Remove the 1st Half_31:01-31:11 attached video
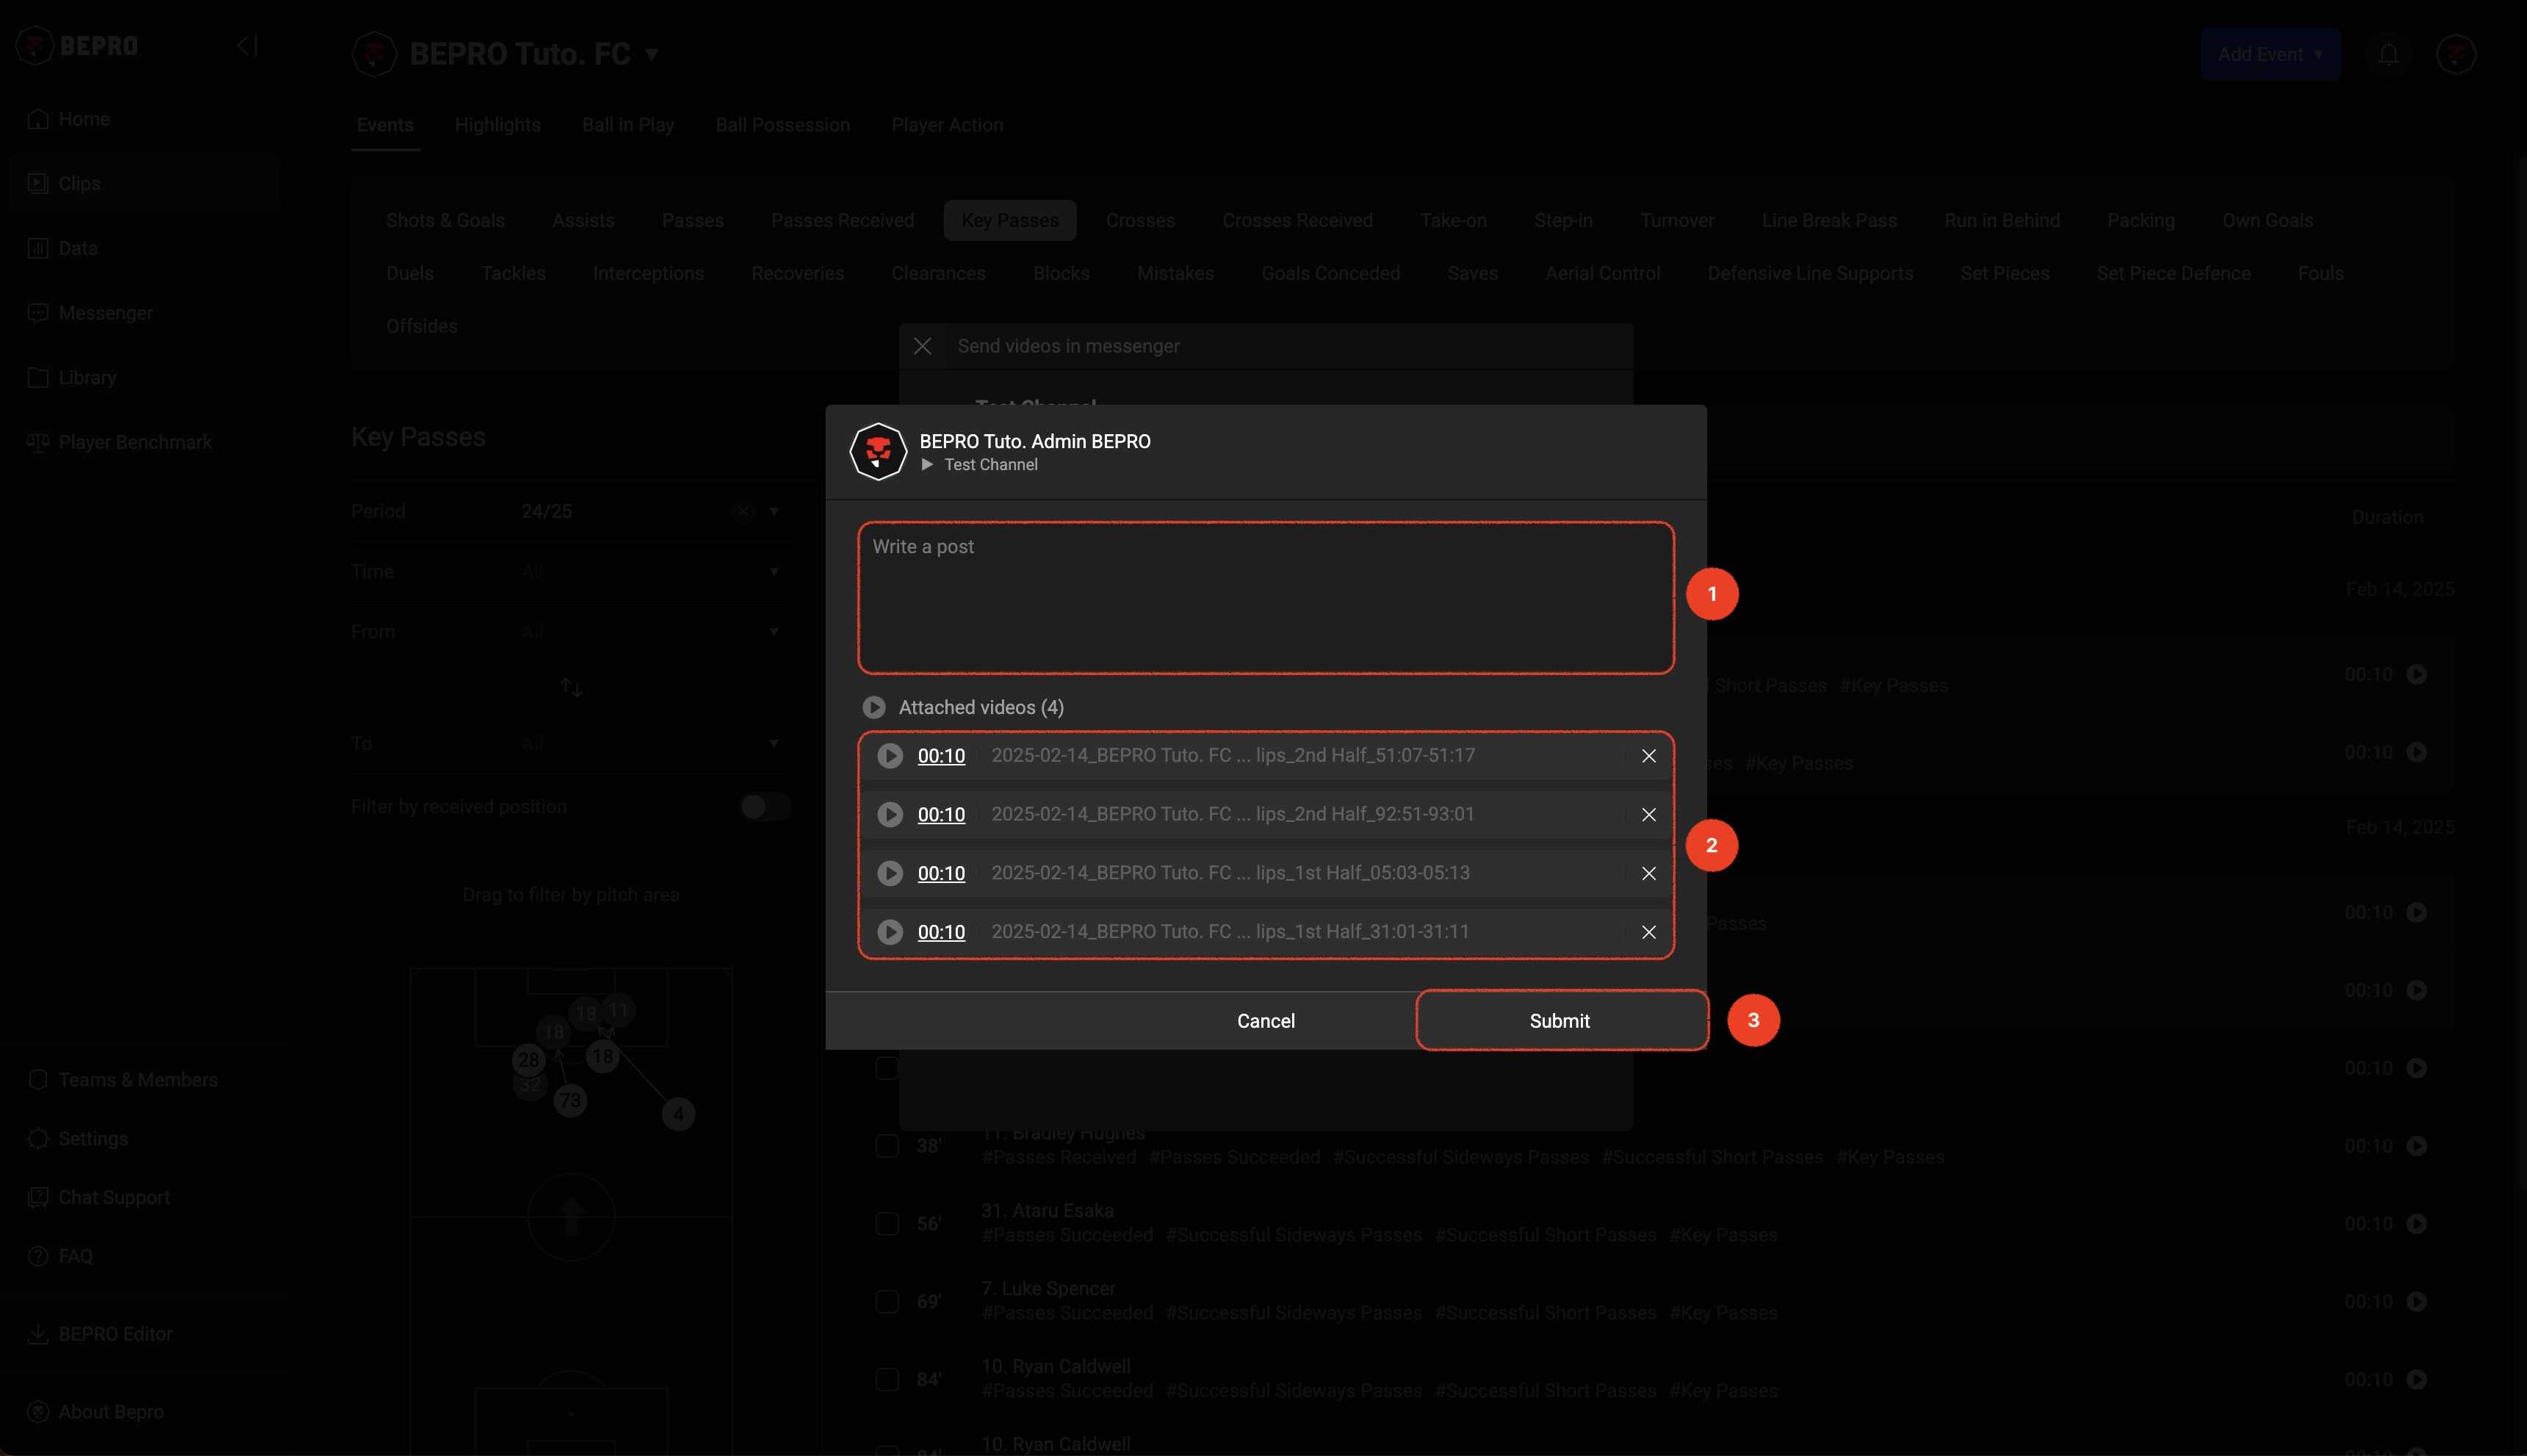The width and height of the screenshot is (2527, 1456). click(1648, 932)
